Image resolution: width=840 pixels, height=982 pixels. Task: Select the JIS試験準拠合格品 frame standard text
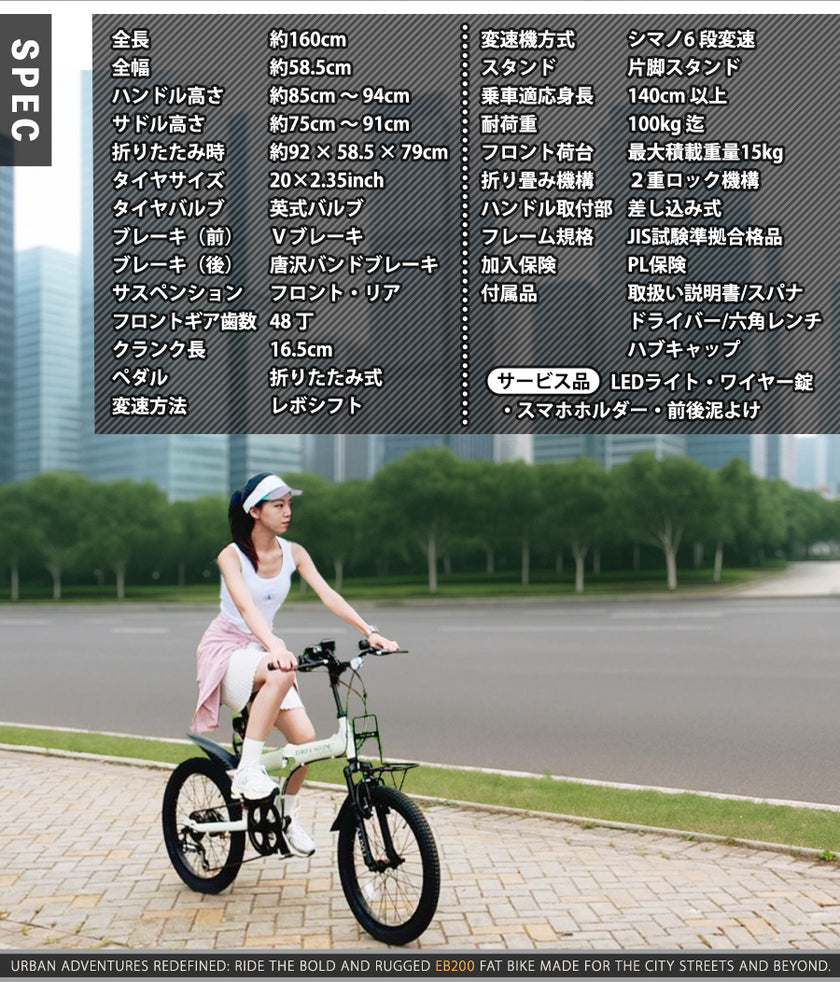click(x=704, y=238)
